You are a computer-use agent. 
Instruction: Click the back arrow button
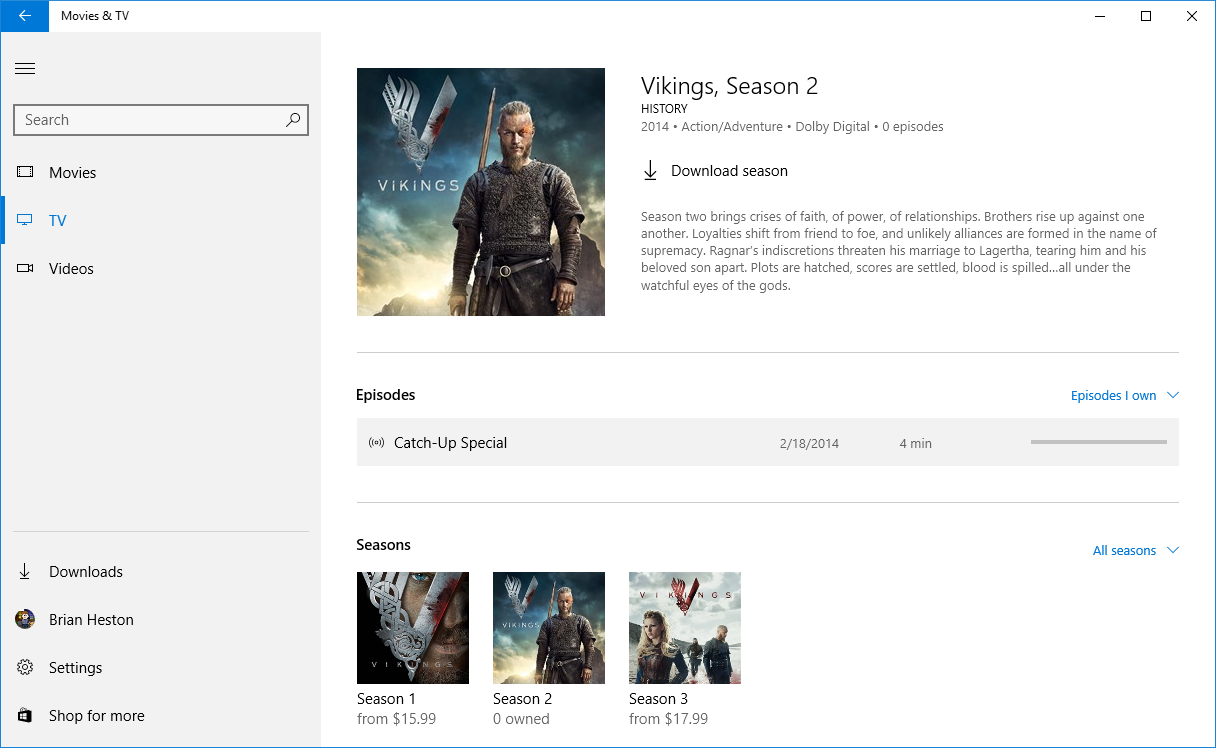(x=25, y=16)
